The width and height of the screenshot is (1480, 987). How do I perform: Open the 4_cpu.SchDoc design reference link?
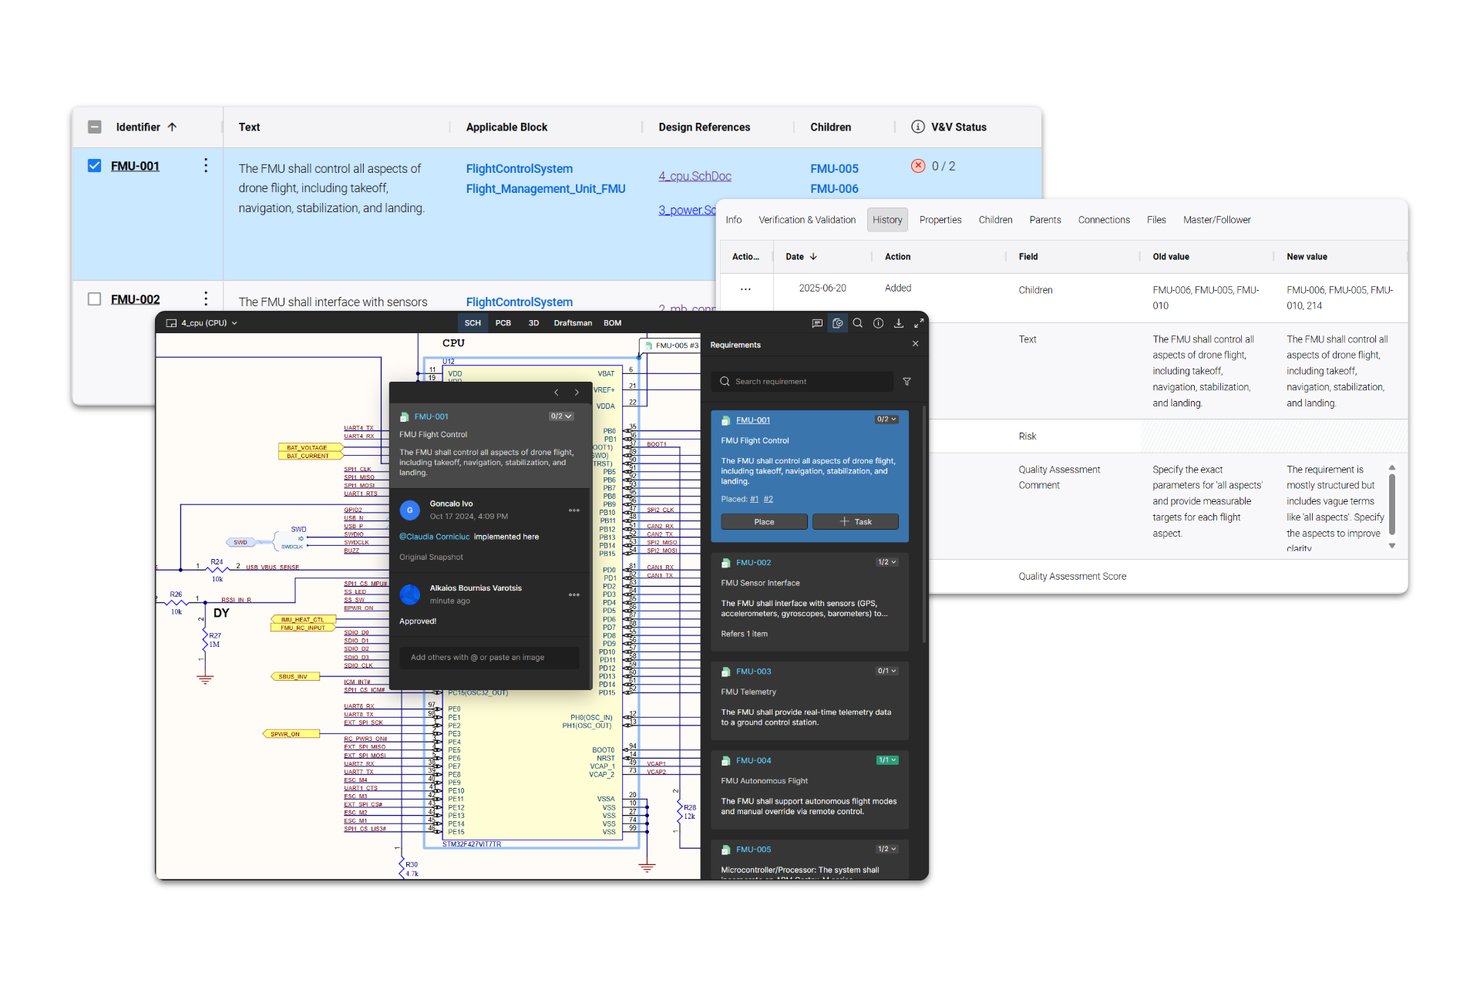(694, 176)
